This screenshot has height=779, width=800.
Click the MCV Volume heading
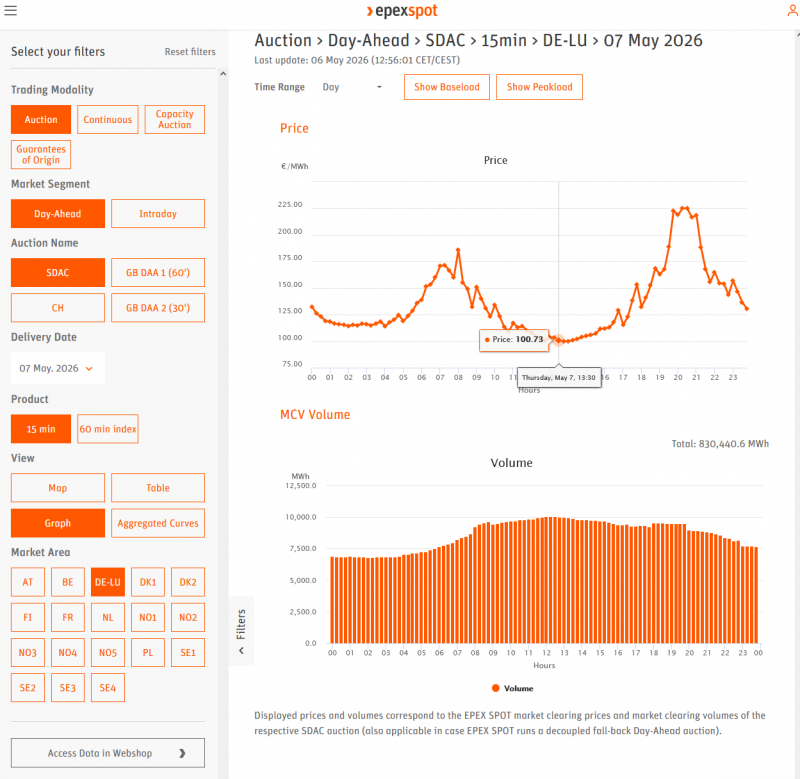tap(315, 415)
